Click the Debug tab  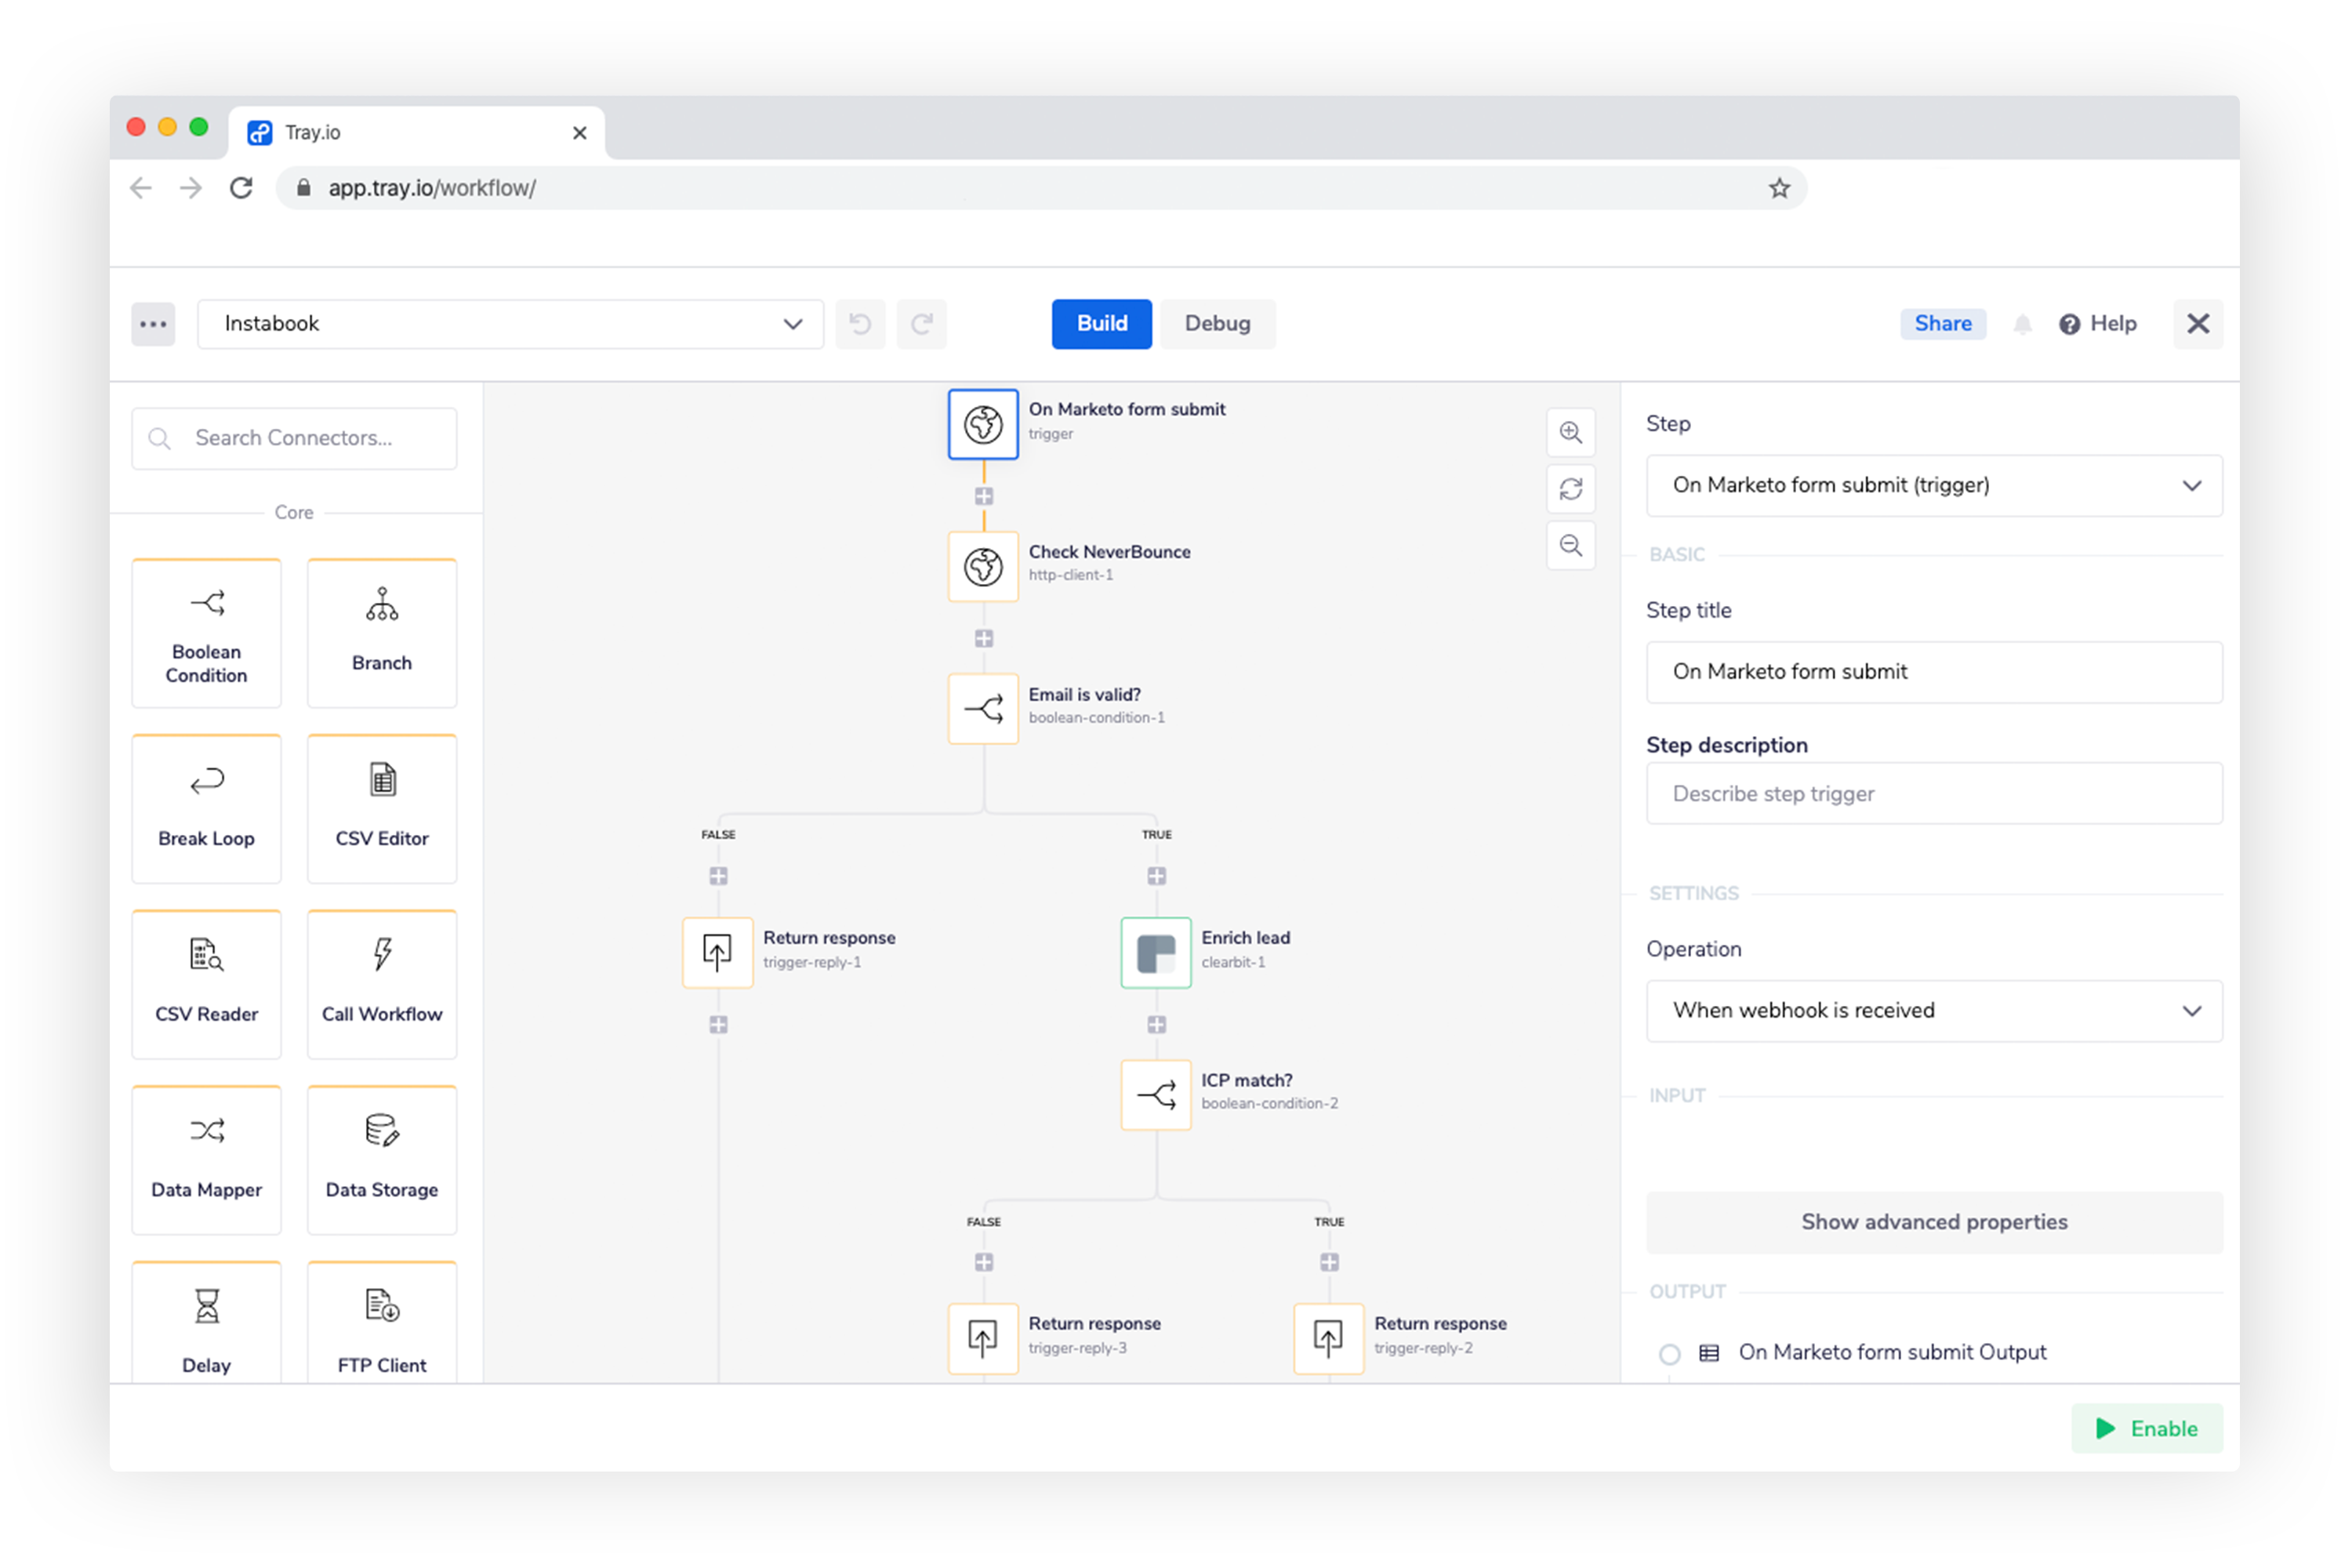tap(1221, 324)
